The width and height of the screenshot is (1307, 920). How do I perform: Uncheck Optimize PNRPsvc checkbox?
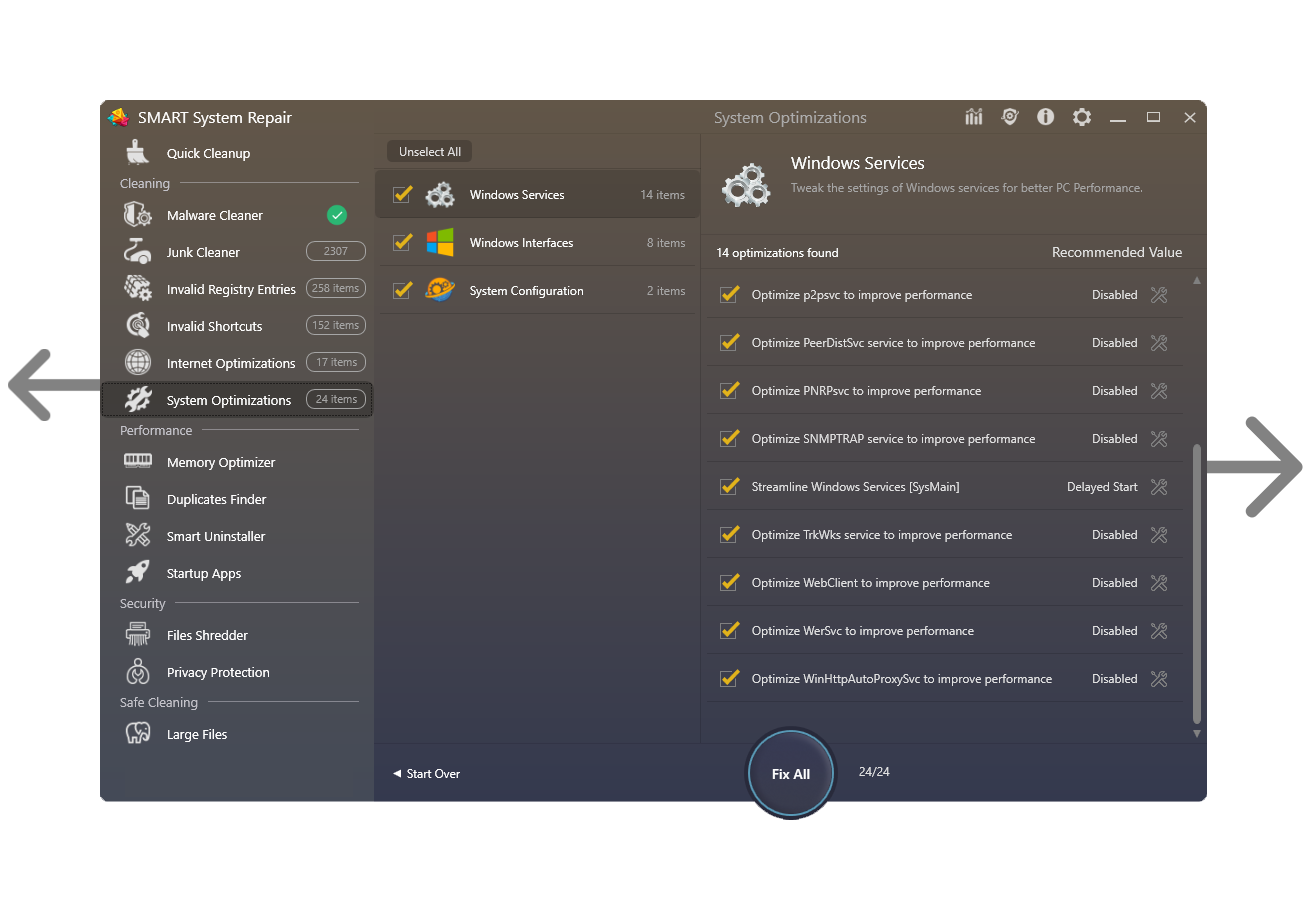[x=729, y=390]
